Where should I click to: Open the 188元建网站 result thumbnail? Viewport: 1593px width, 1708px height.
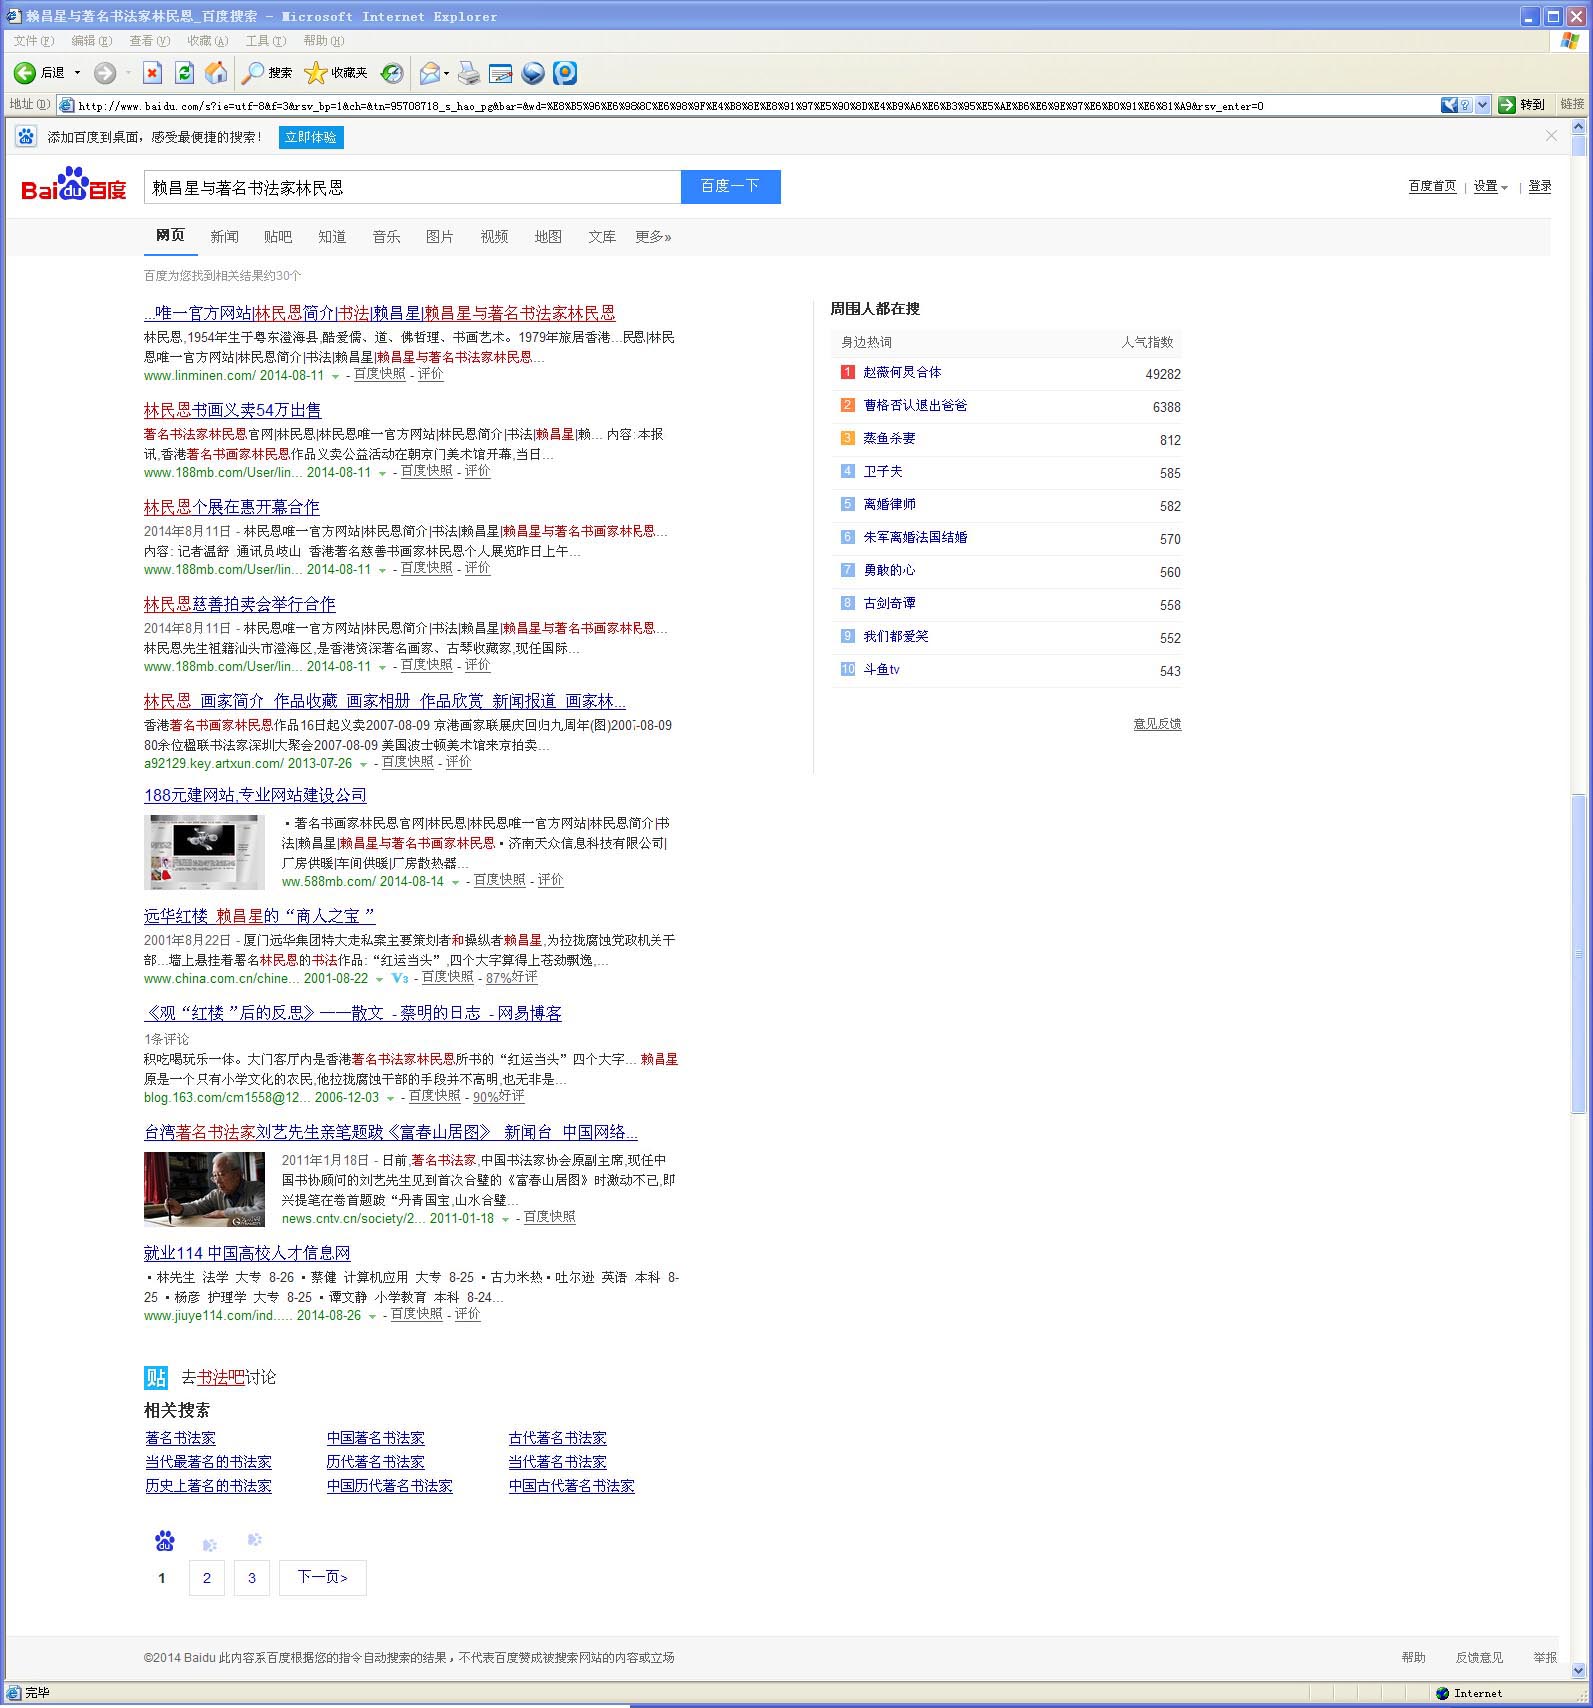[205, 852]
